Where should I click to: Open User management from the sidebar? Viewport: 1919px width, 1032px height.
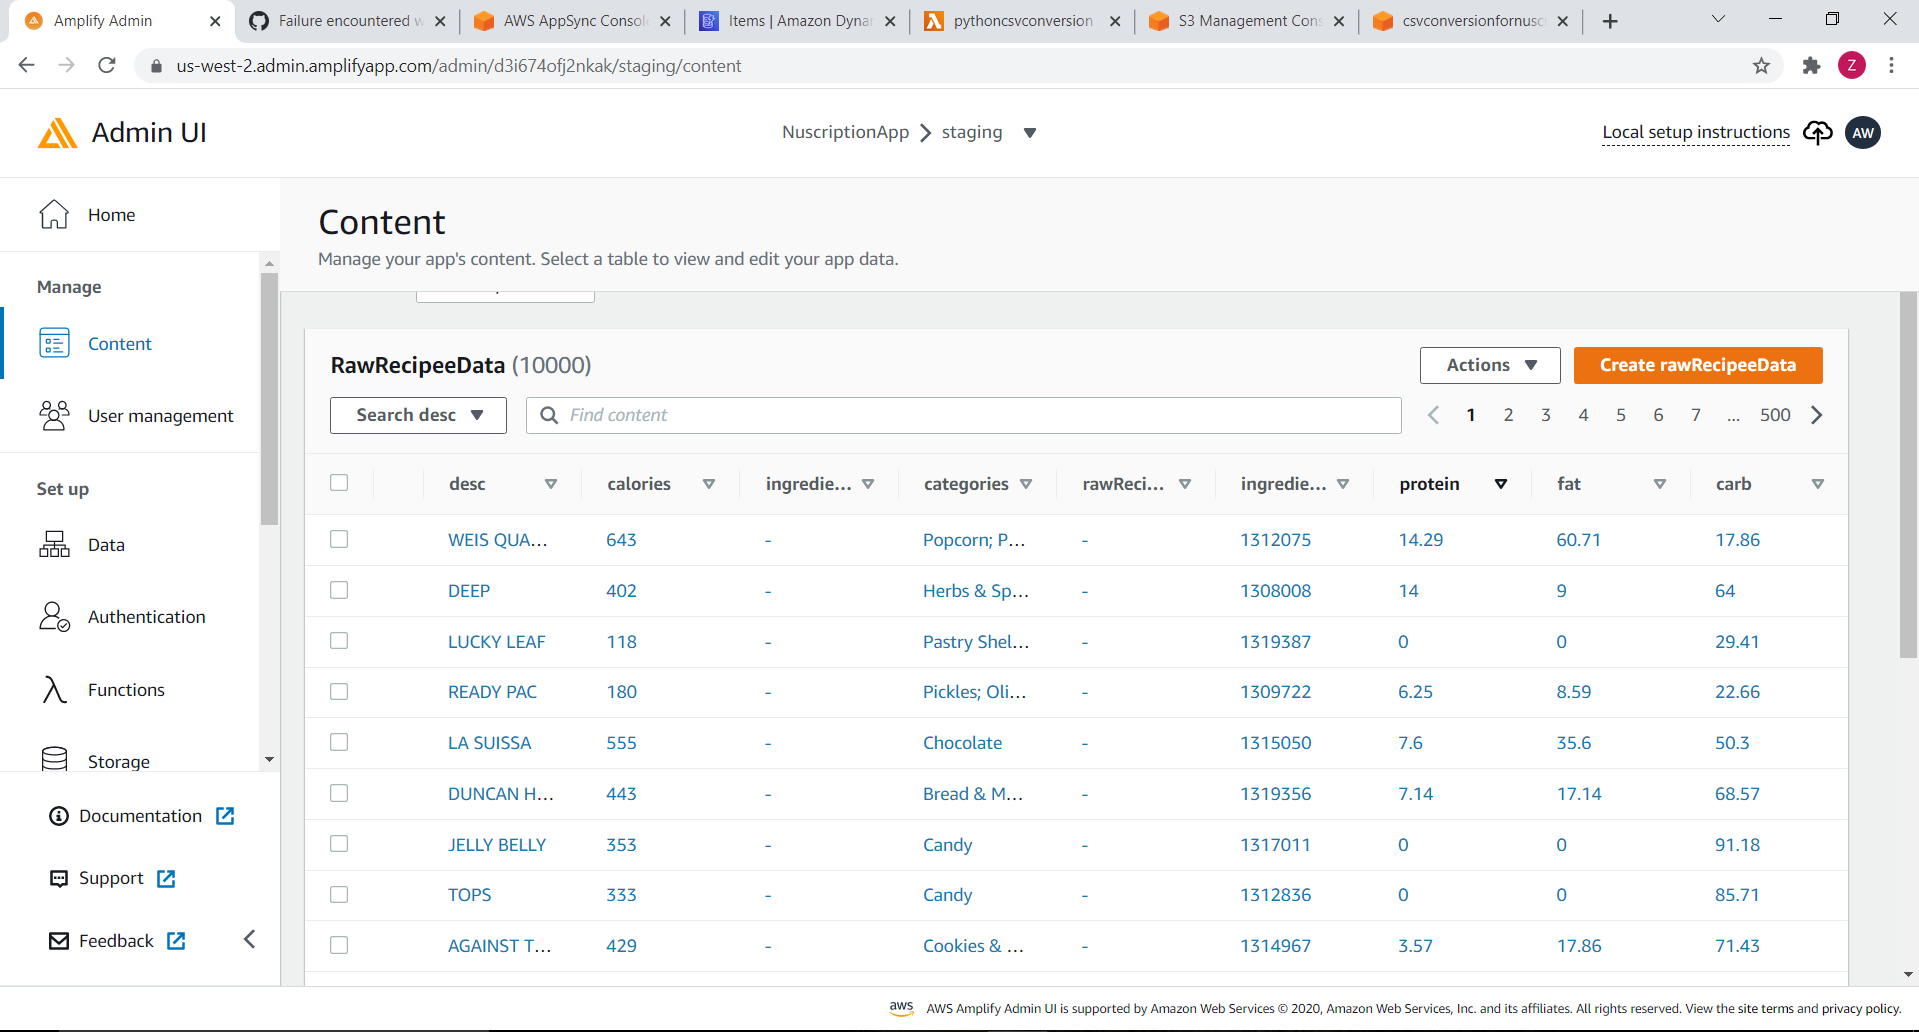pyautogui.click(x=160, y=415)
